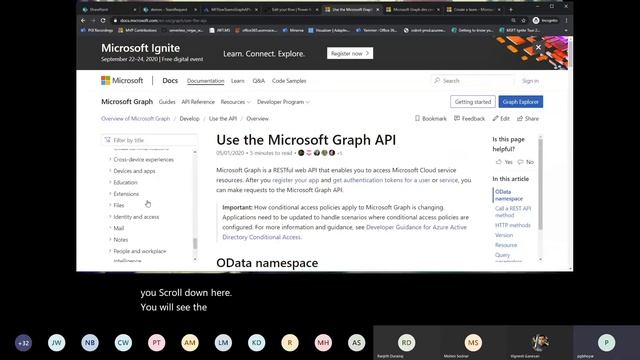Select the LM participant avatar
Viewport: 640px width, 360px height.
[223, 343]
